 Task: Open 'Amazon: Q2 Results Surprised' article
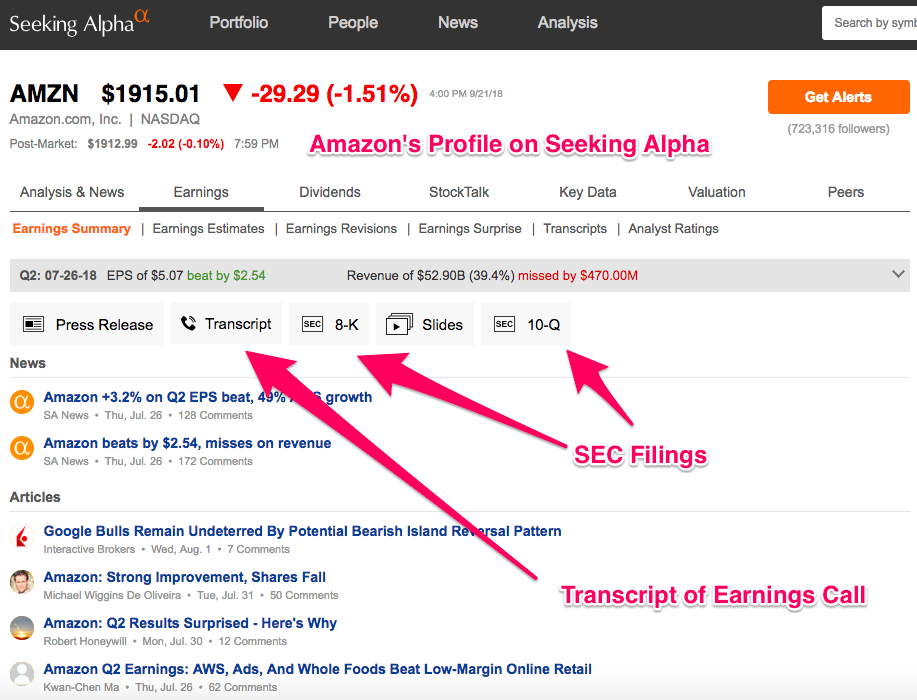pyautogui.click(x=190, y=623)
